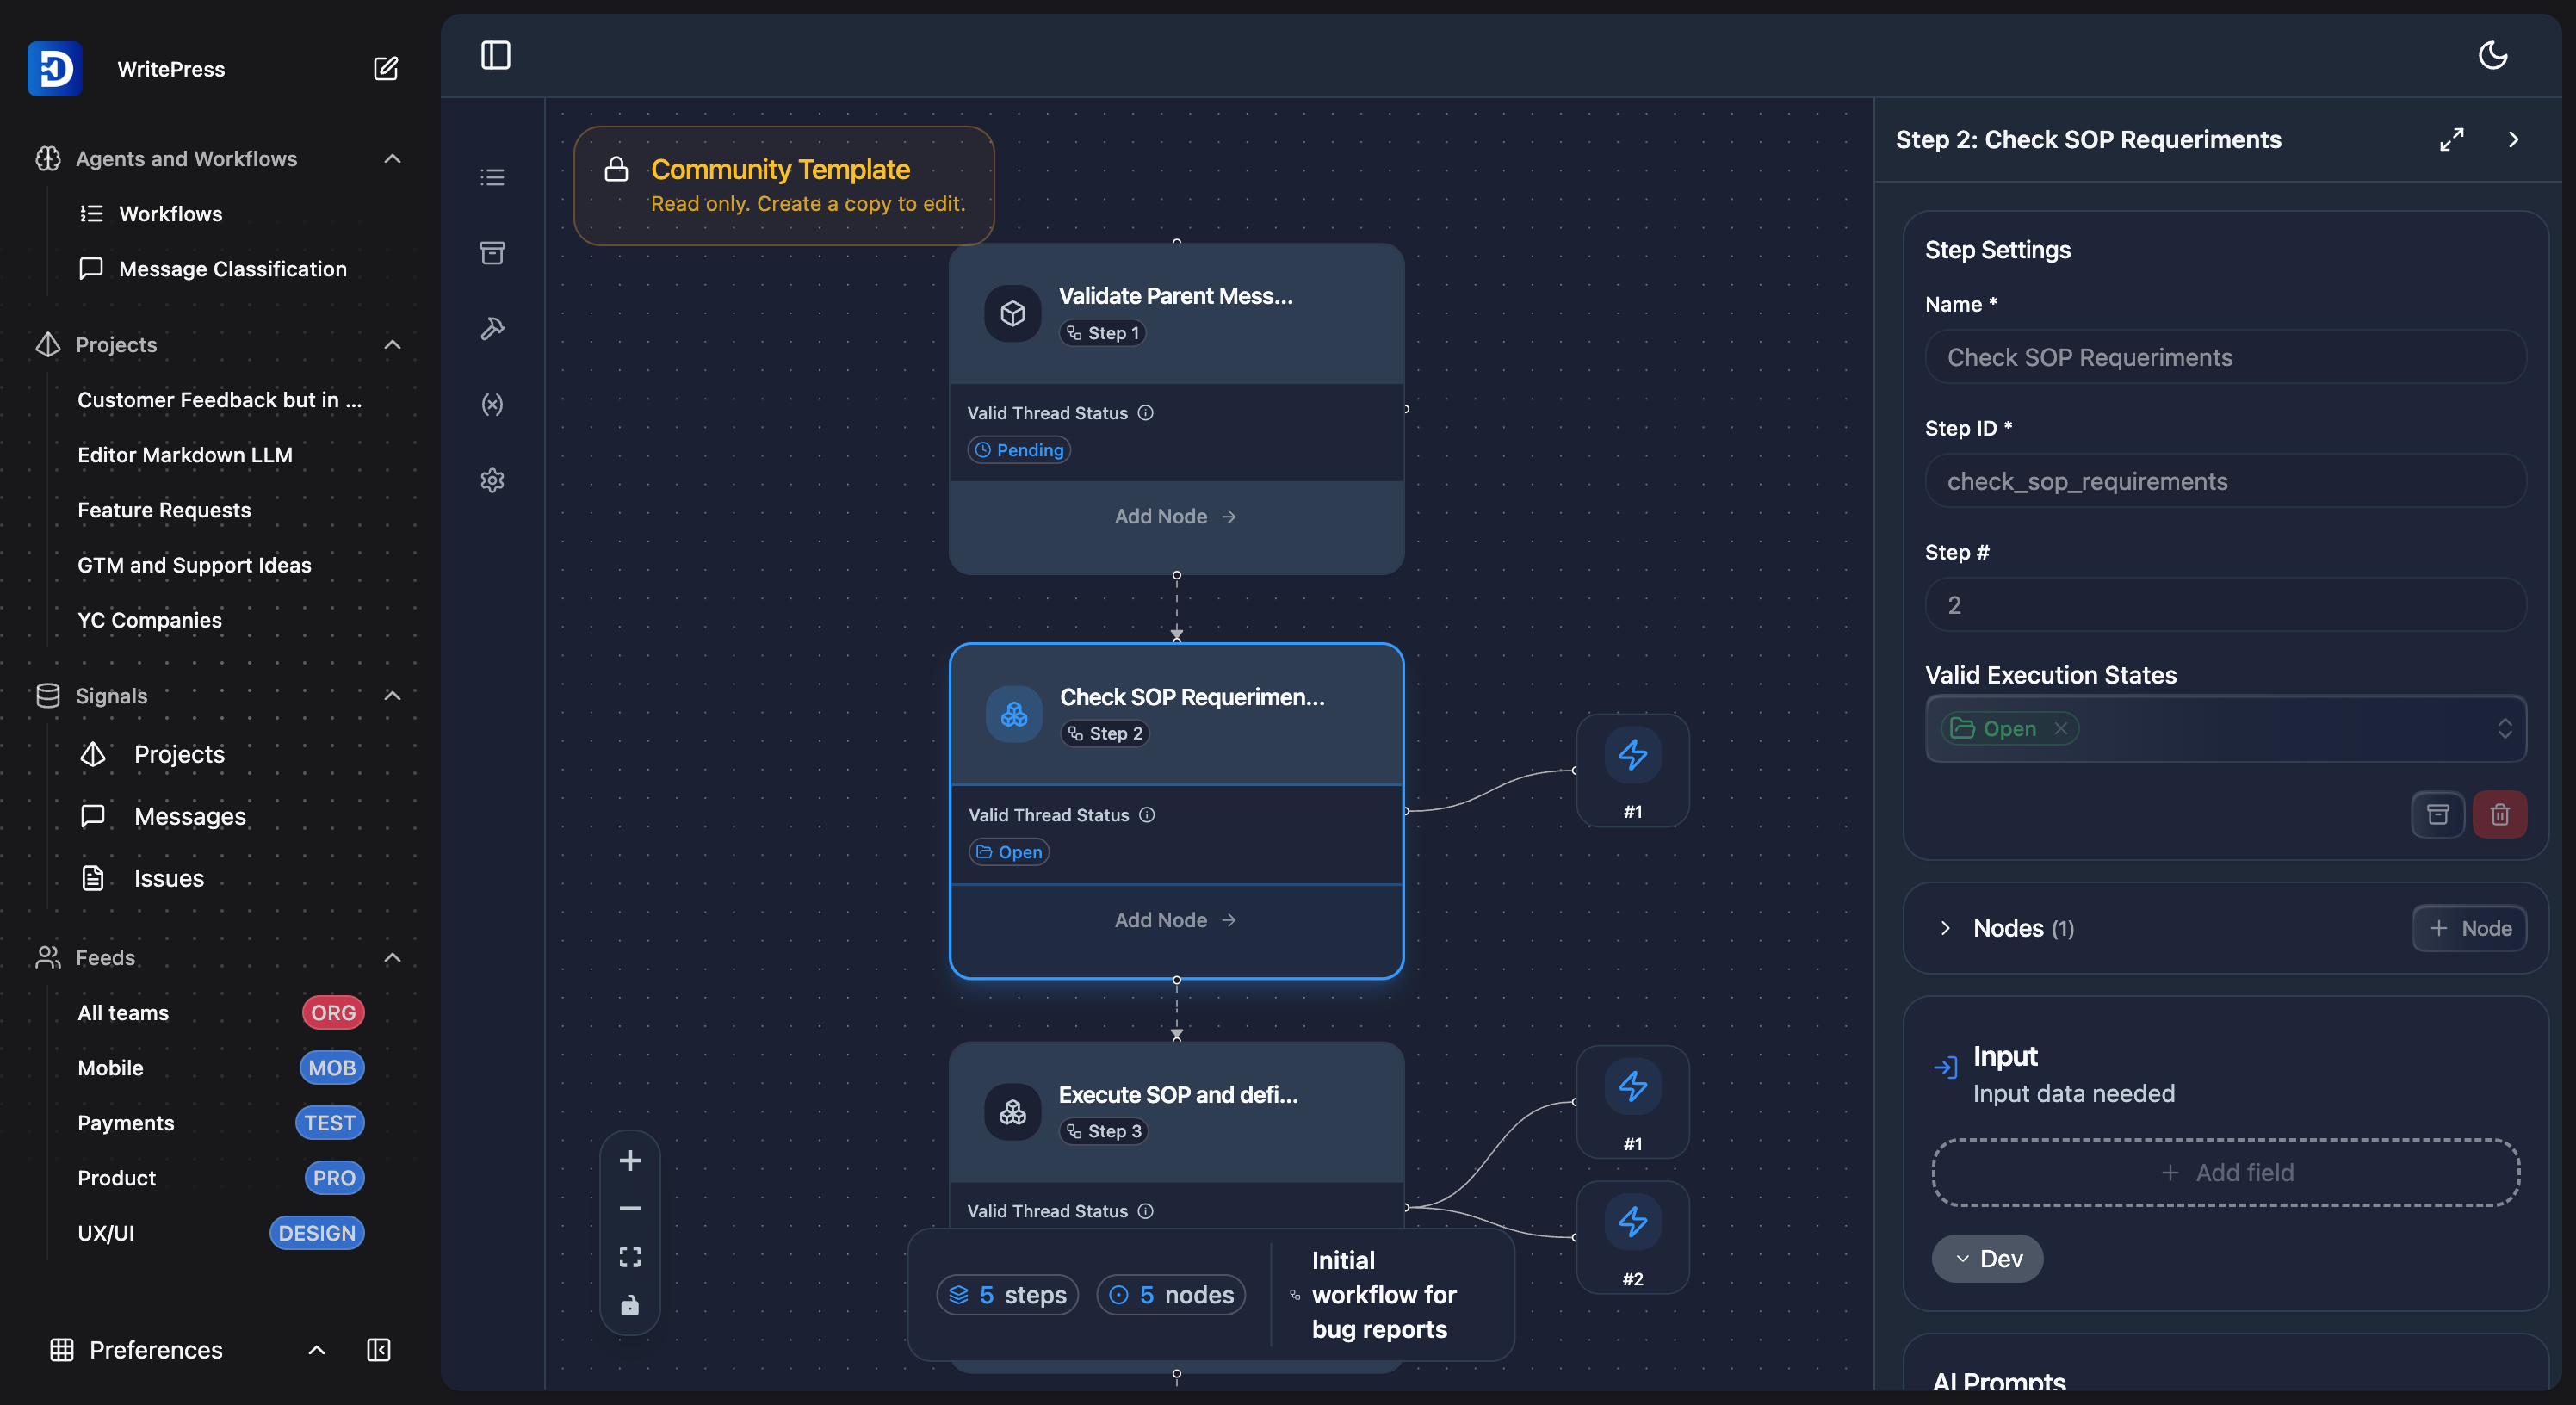Open Message Classification in sidebar
The height and width of the screenshot is (1405, 2576).
pyautogui.click(x=232, y=268)
